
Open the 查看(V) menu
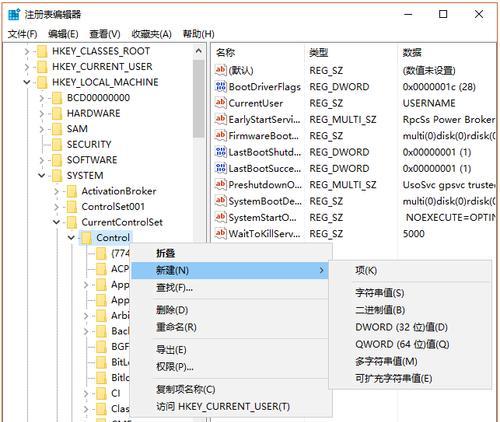coord(105,34)
